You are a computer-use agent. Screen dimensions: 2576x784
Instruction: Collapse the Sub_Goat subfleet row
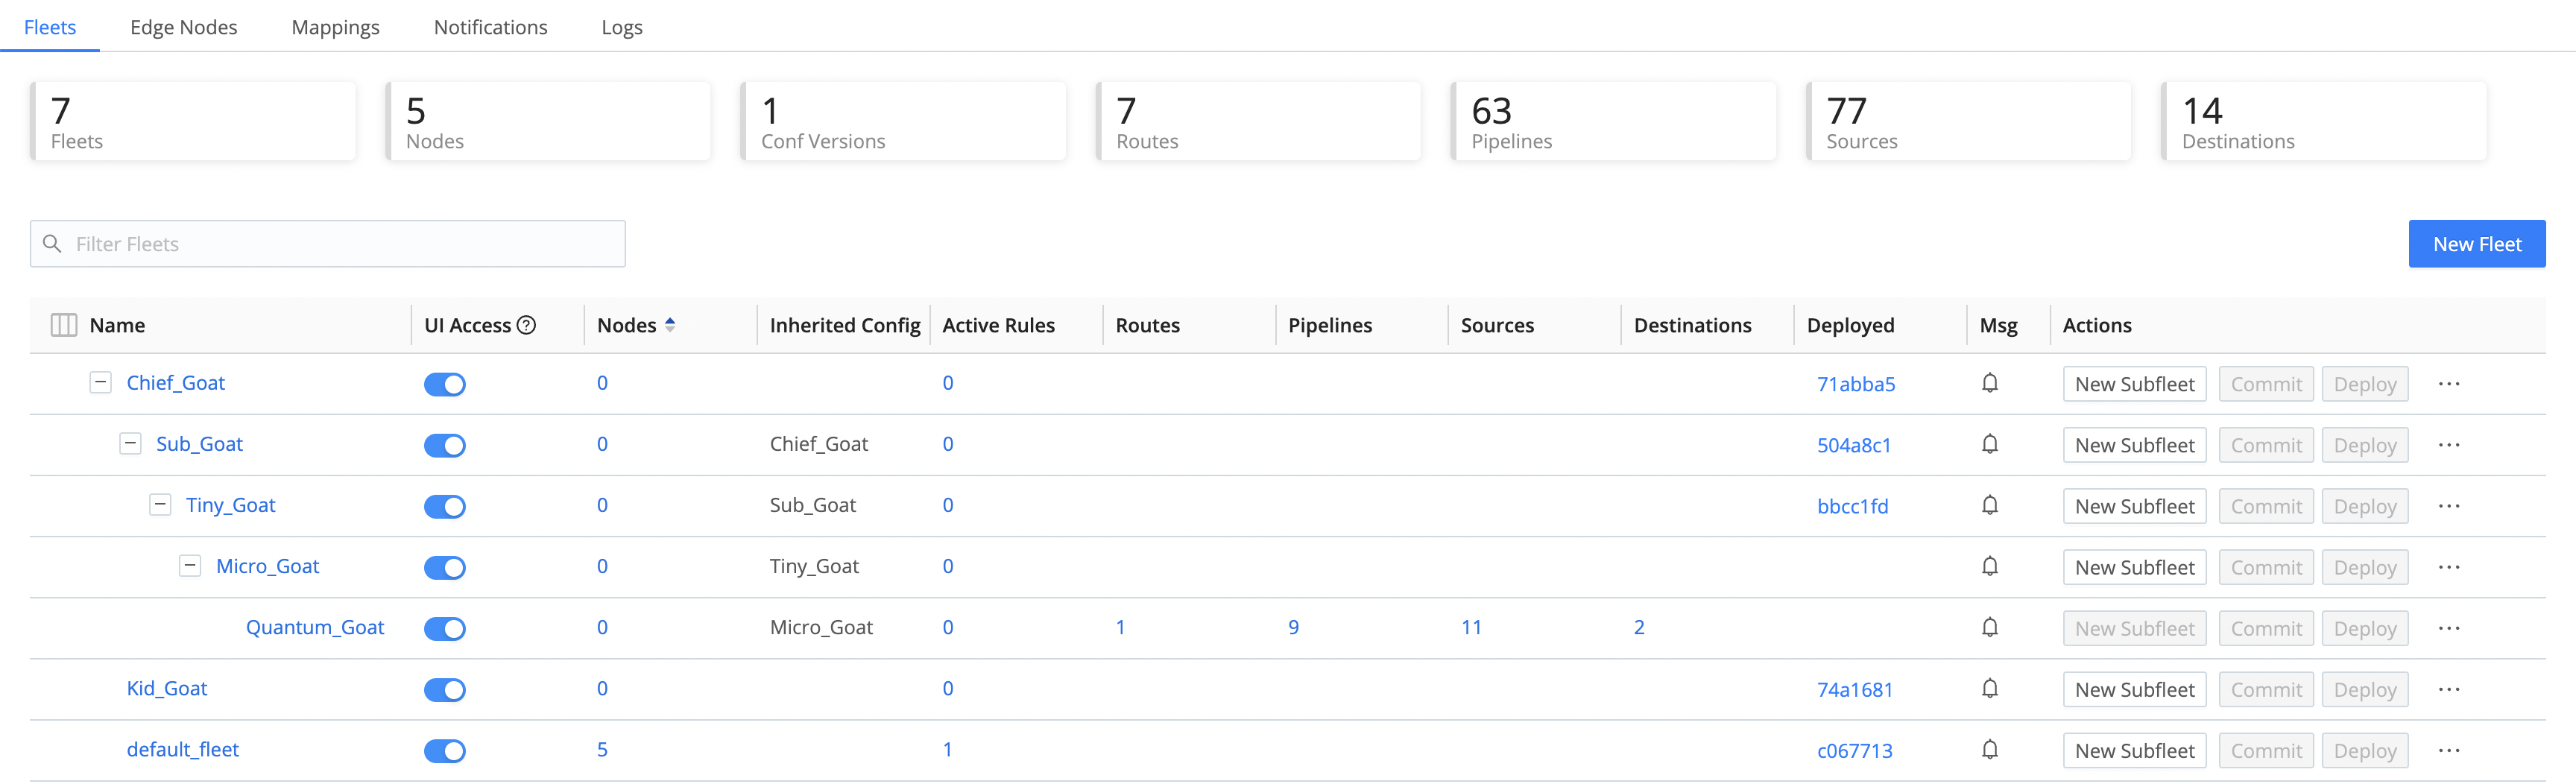tap(131, 444)
